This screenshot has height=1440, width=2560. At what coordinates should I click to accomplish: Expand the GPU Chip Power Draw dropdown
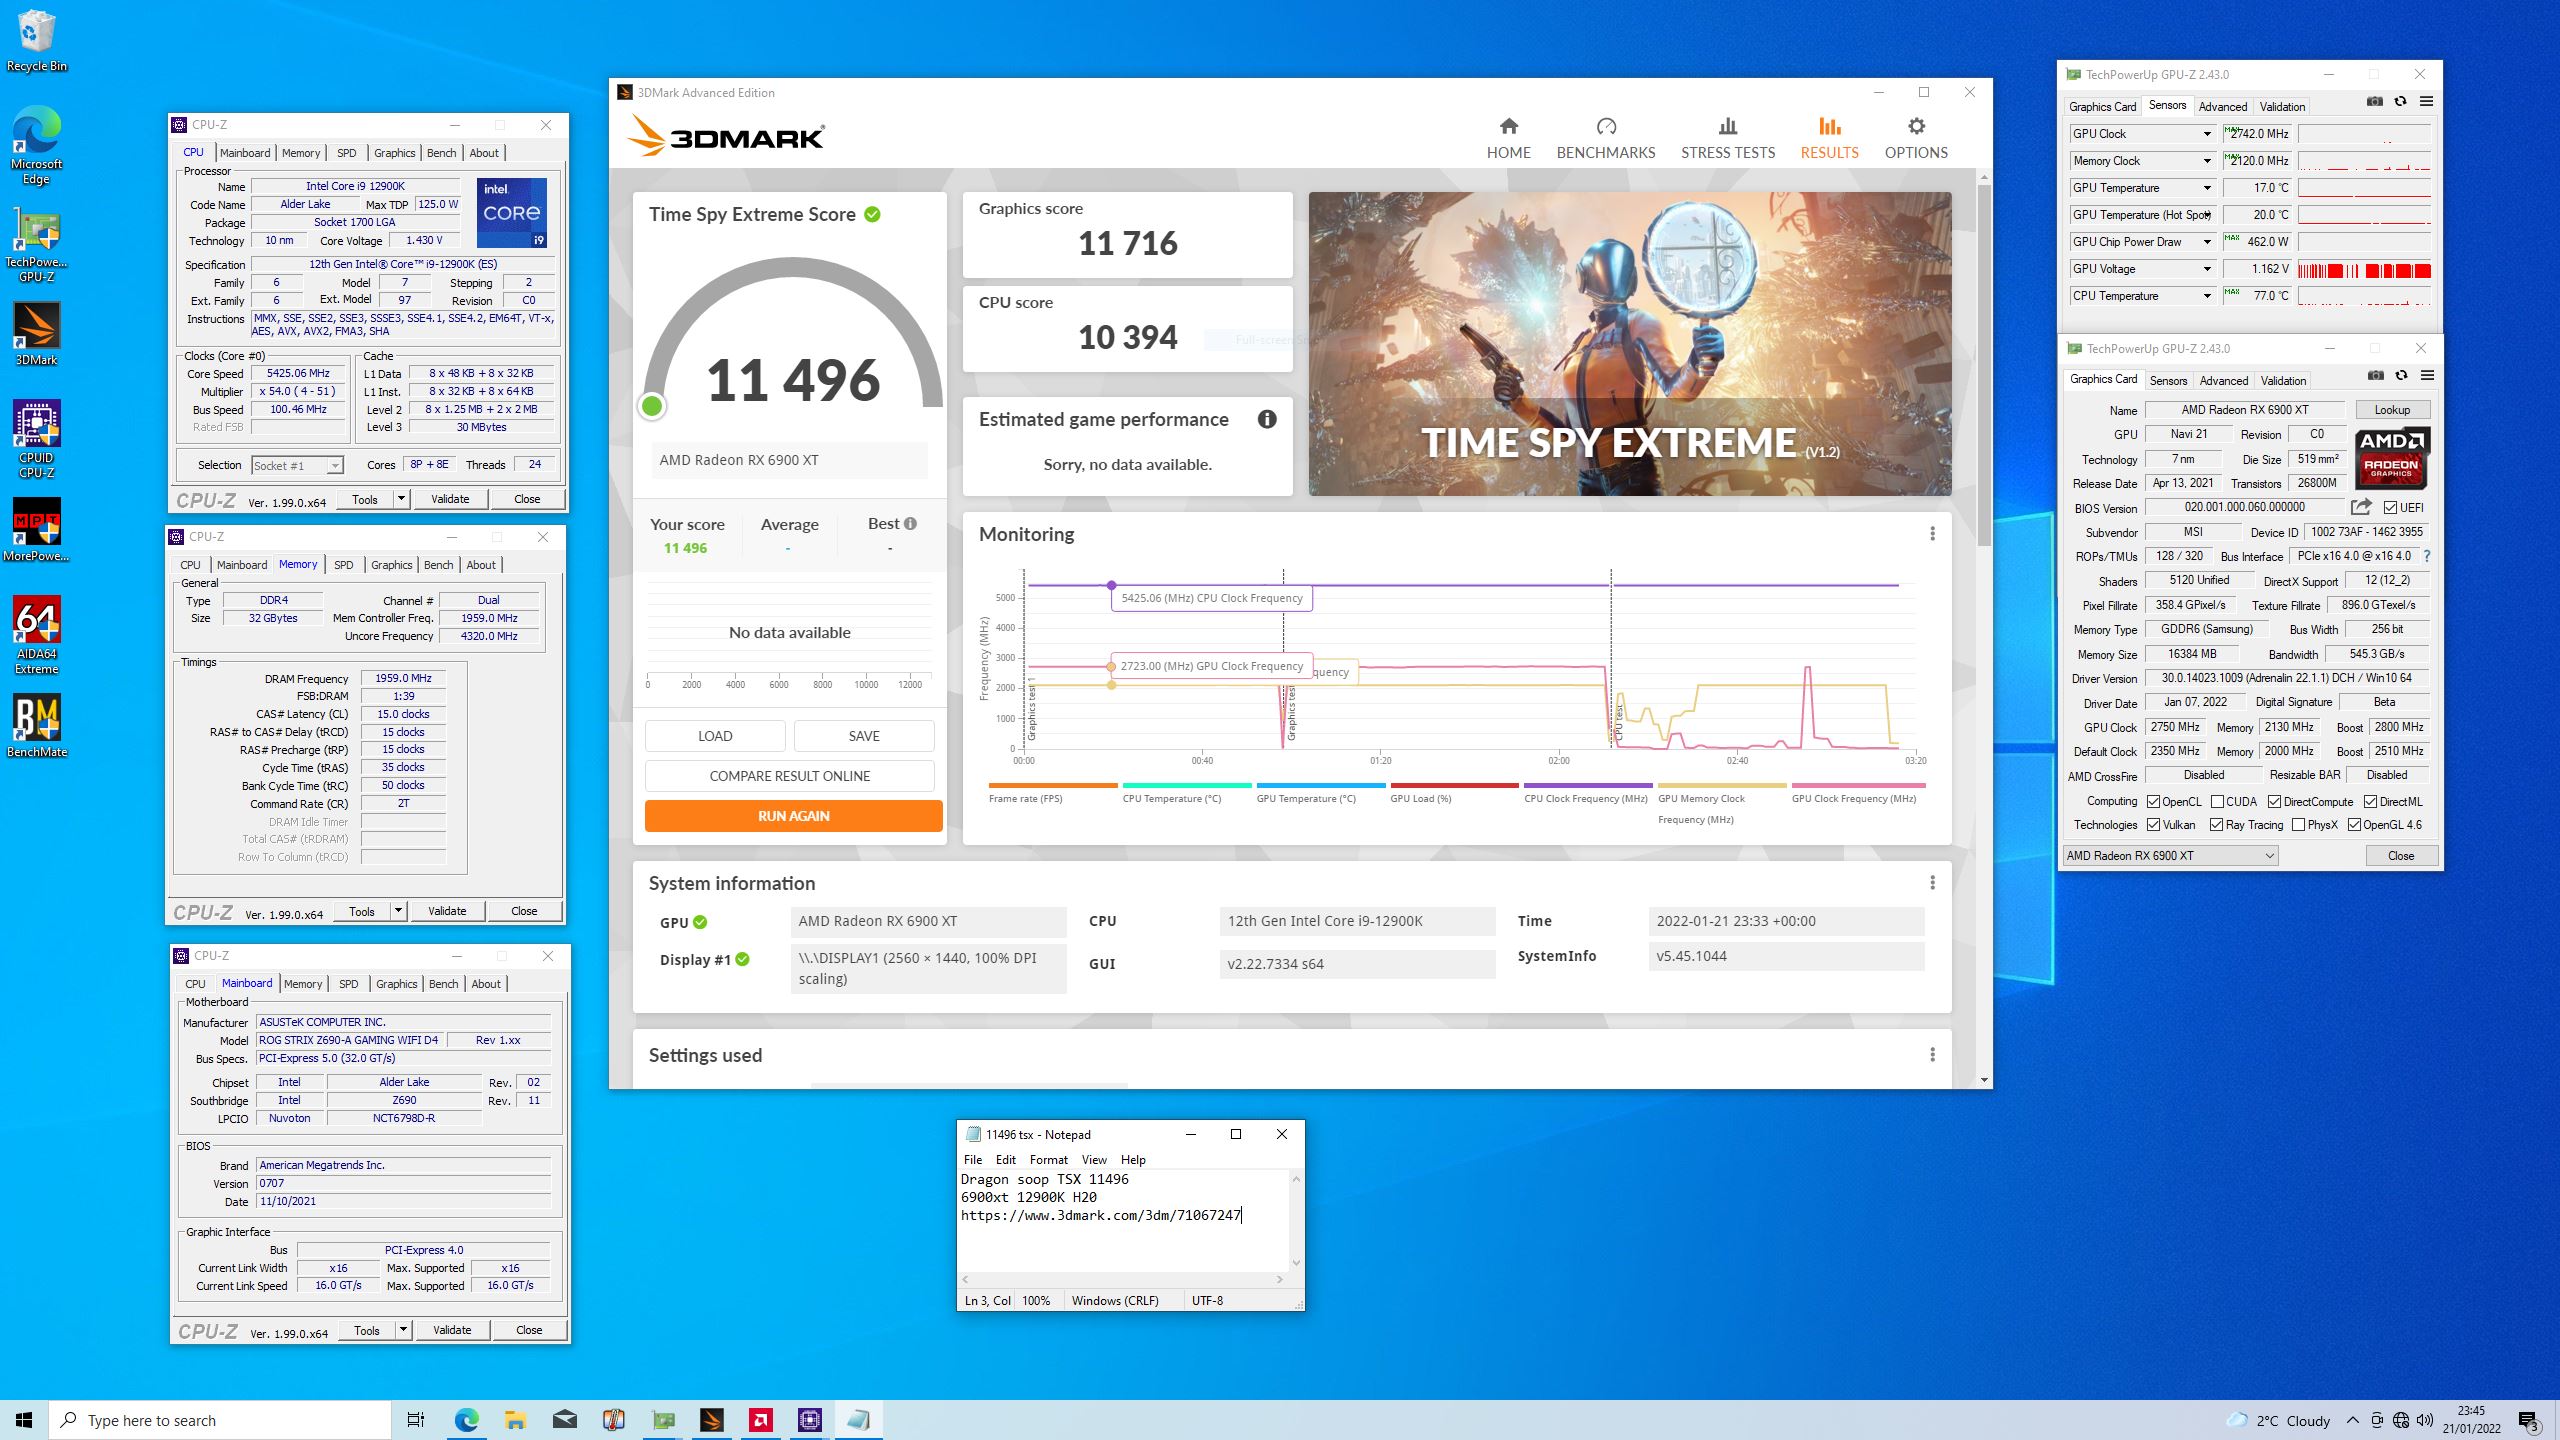(2206, 242)
